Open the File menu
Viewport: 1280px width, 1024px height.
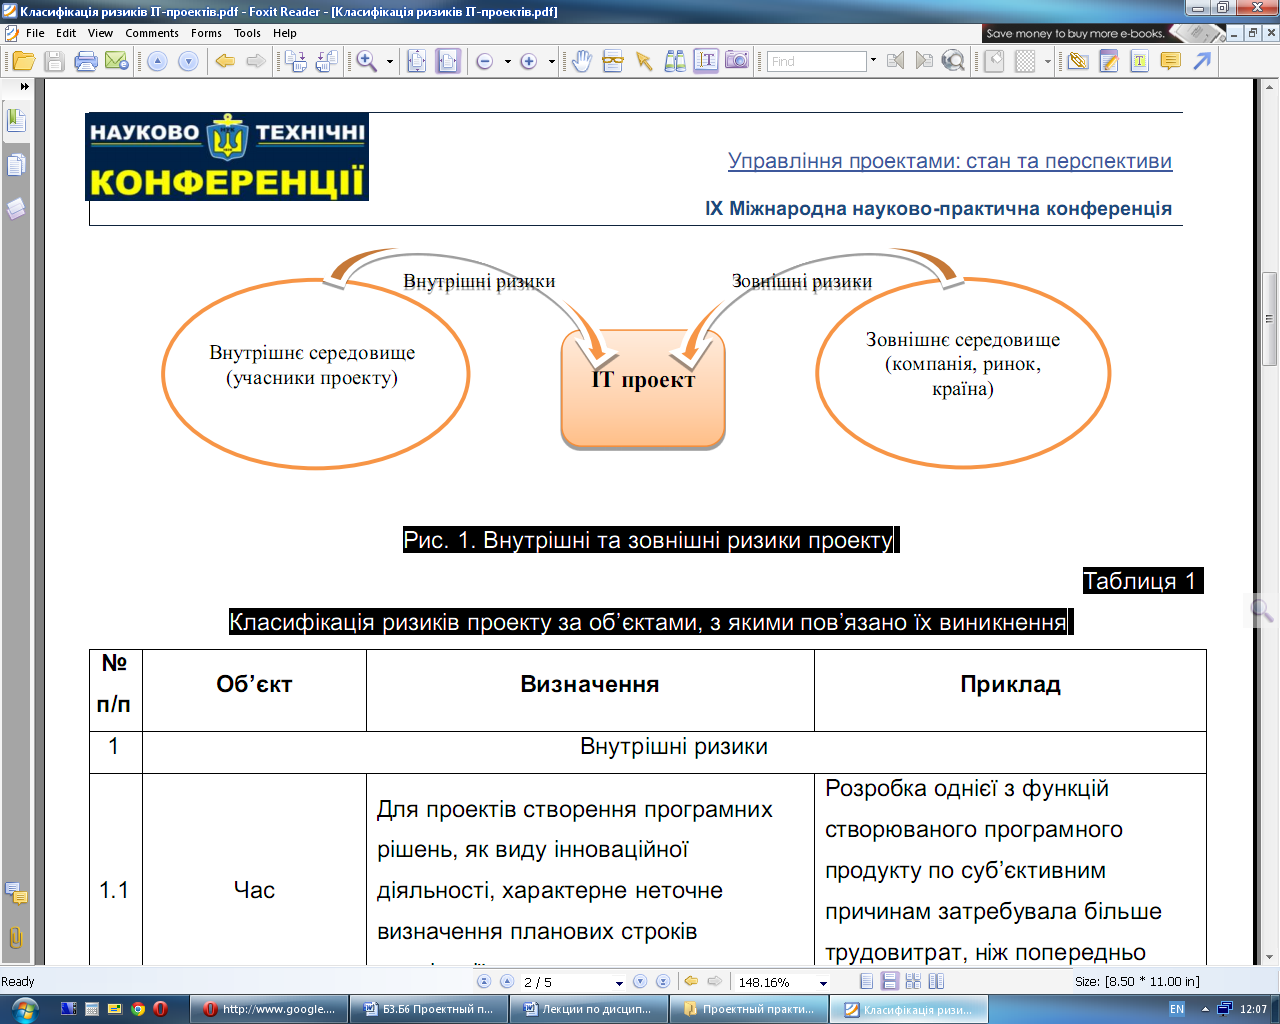[35, 33]
